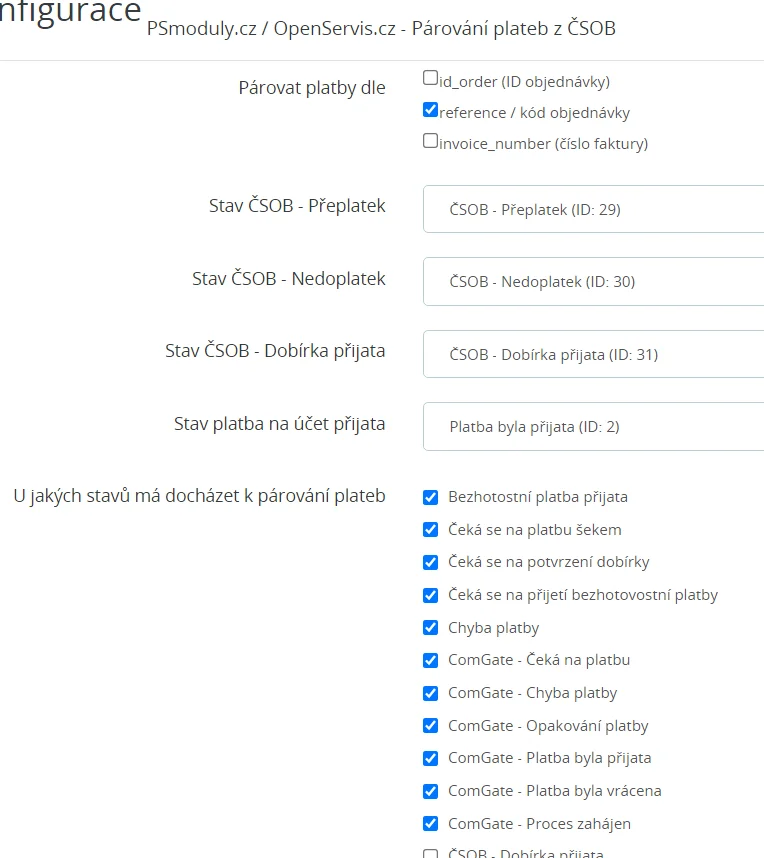Toggle ComGate - Opakování platby checkbox

pos(431,726)
